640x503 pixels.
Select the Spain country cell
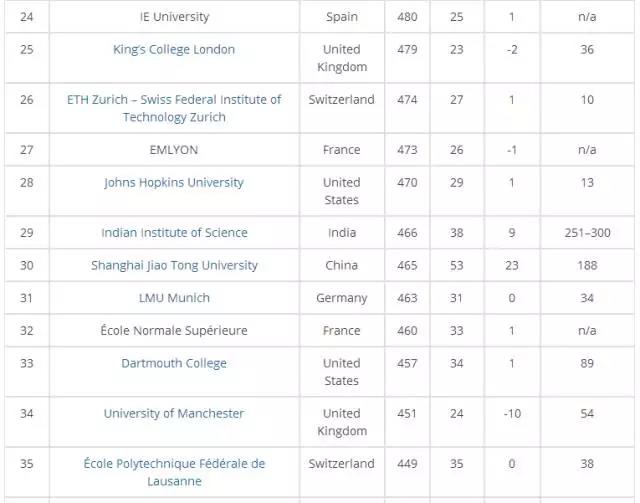pyautogui.click(x=341, y=17)
